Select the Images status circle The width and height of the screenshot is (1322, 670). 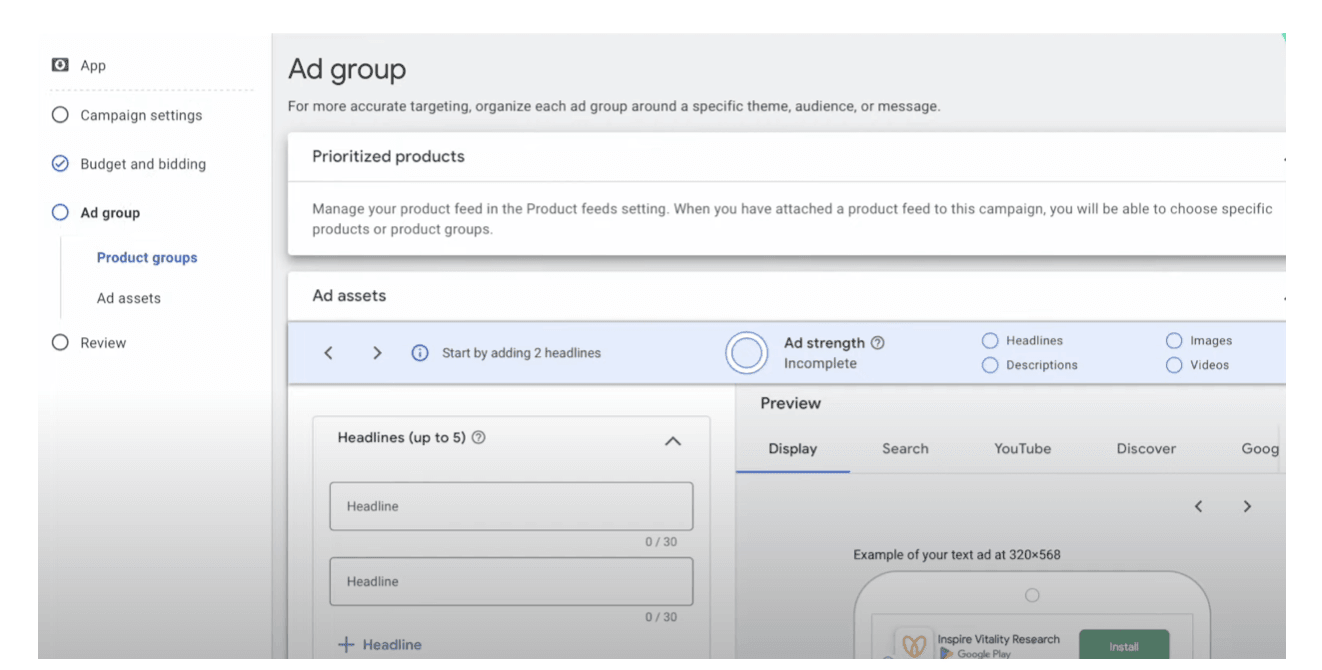coord(1174,341)
